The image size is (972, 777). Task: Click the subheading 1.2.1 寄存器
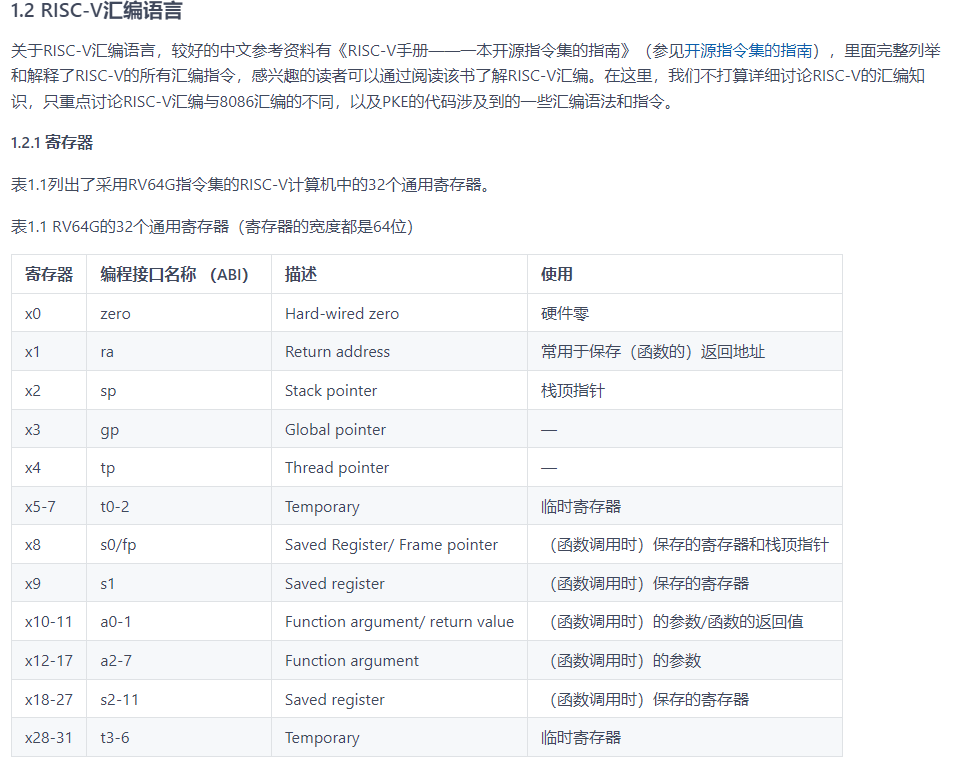point(52,143)
